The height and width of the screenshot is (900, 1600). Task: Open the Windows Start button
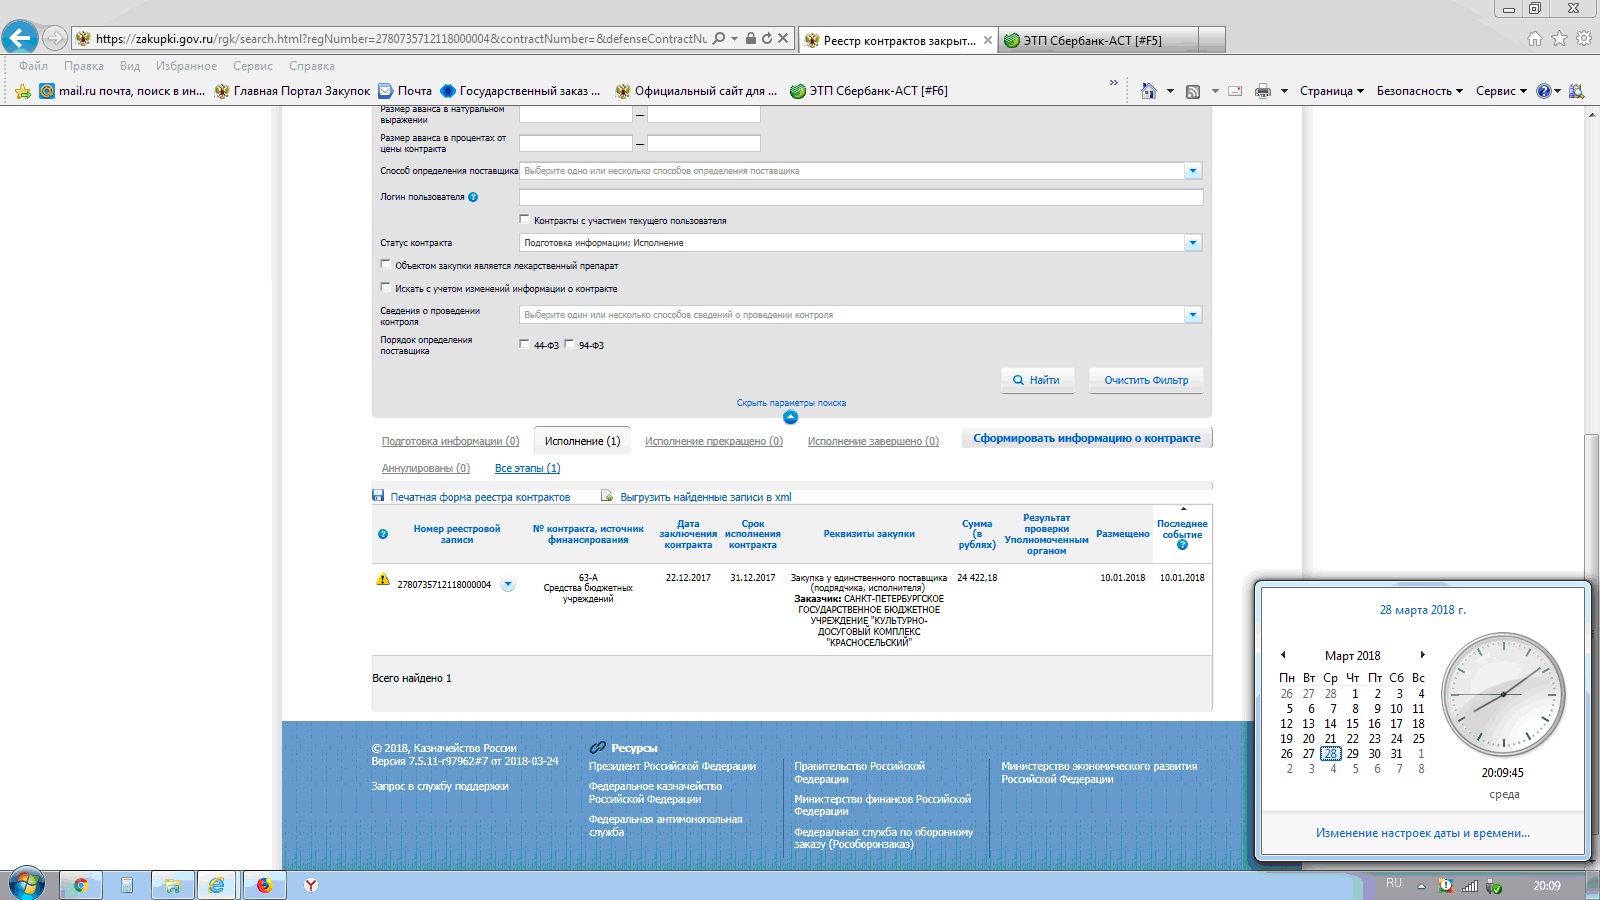[26, 884]
